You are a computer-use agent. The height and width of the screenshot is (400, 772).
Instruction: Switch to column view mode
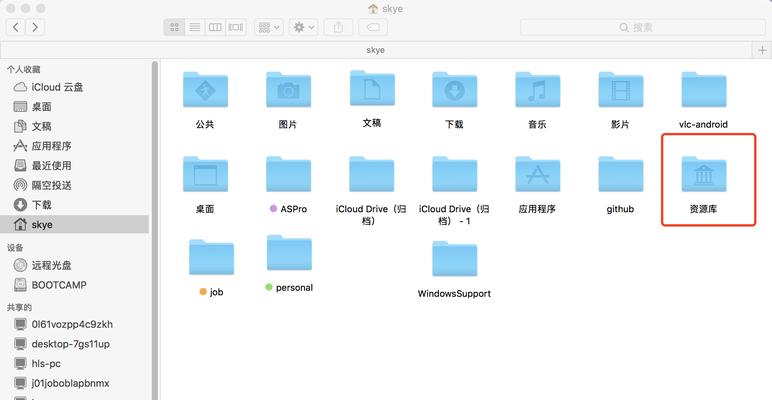pos(215,27)
